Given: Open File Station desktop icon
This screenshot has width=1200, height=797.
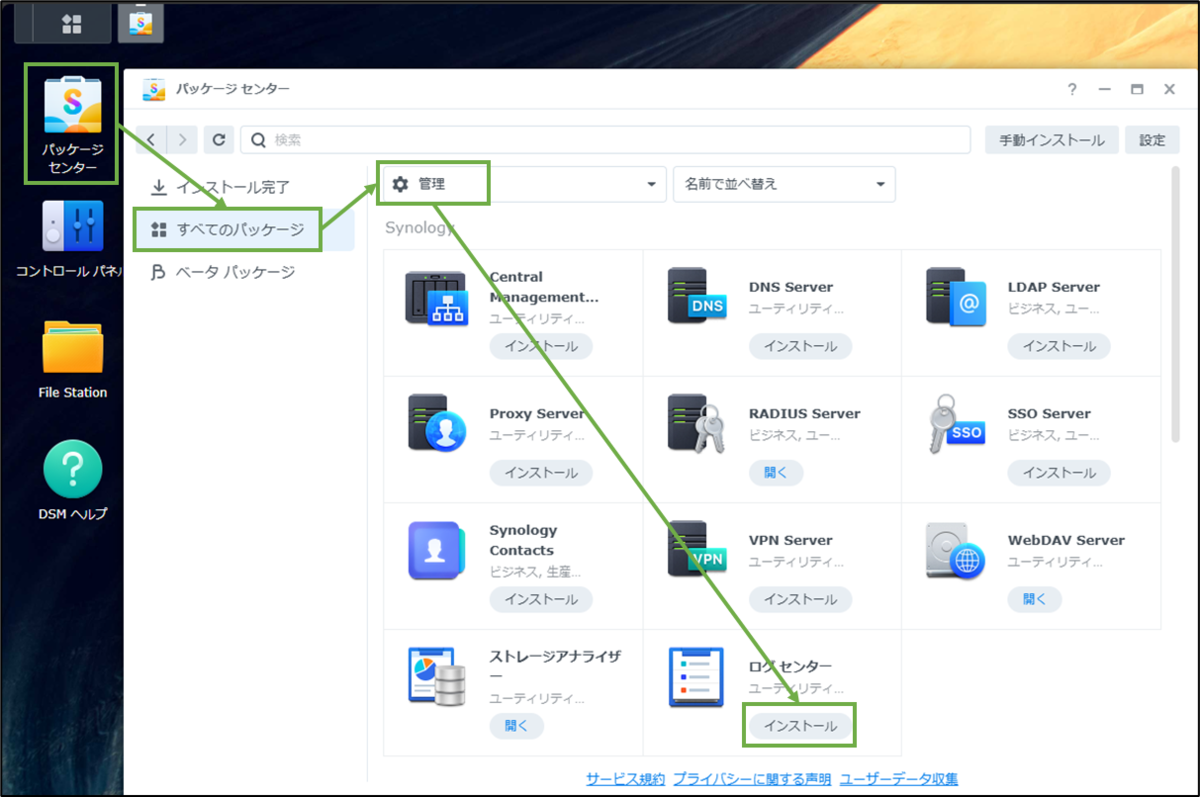Looking at the screenshot, I should (x=72, y=360).
